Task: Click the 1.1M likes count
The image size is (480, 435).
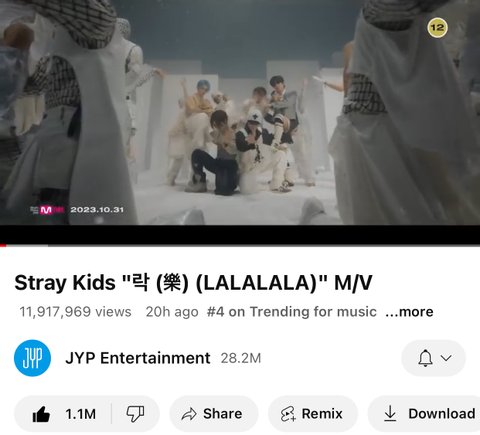Action: tap(81, 414)
